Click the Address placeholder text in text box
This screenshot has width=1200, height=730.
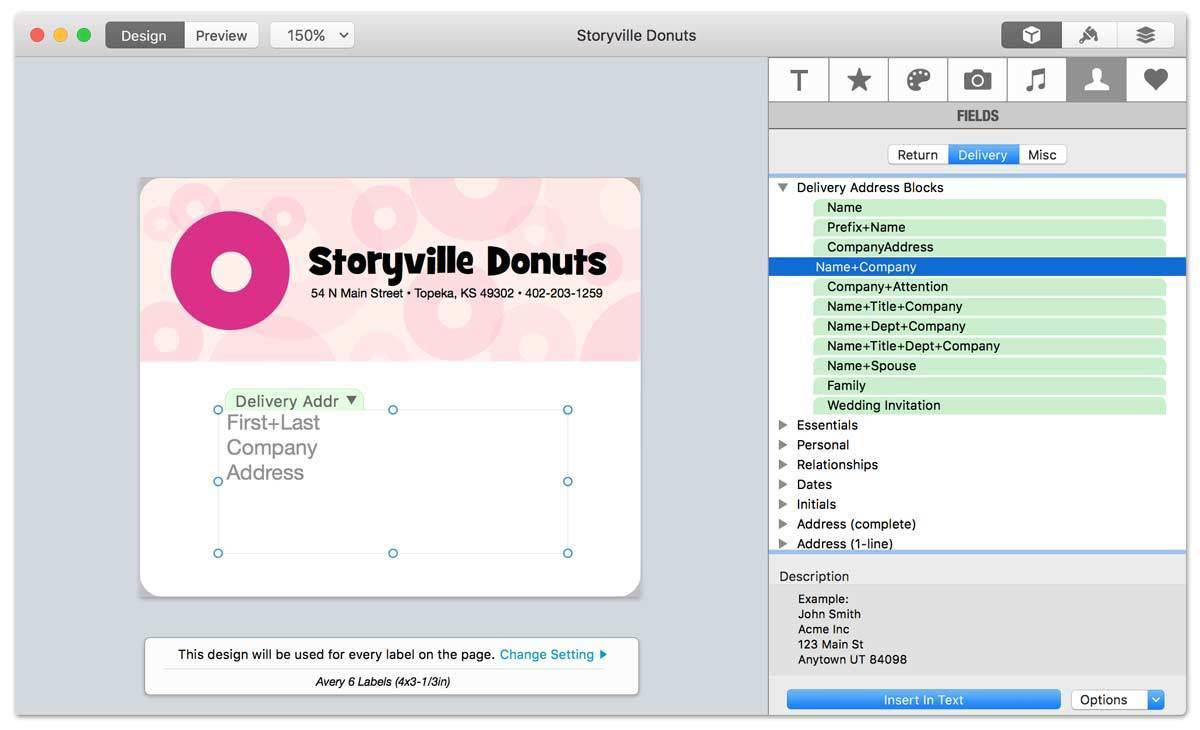tap(265, 473)
